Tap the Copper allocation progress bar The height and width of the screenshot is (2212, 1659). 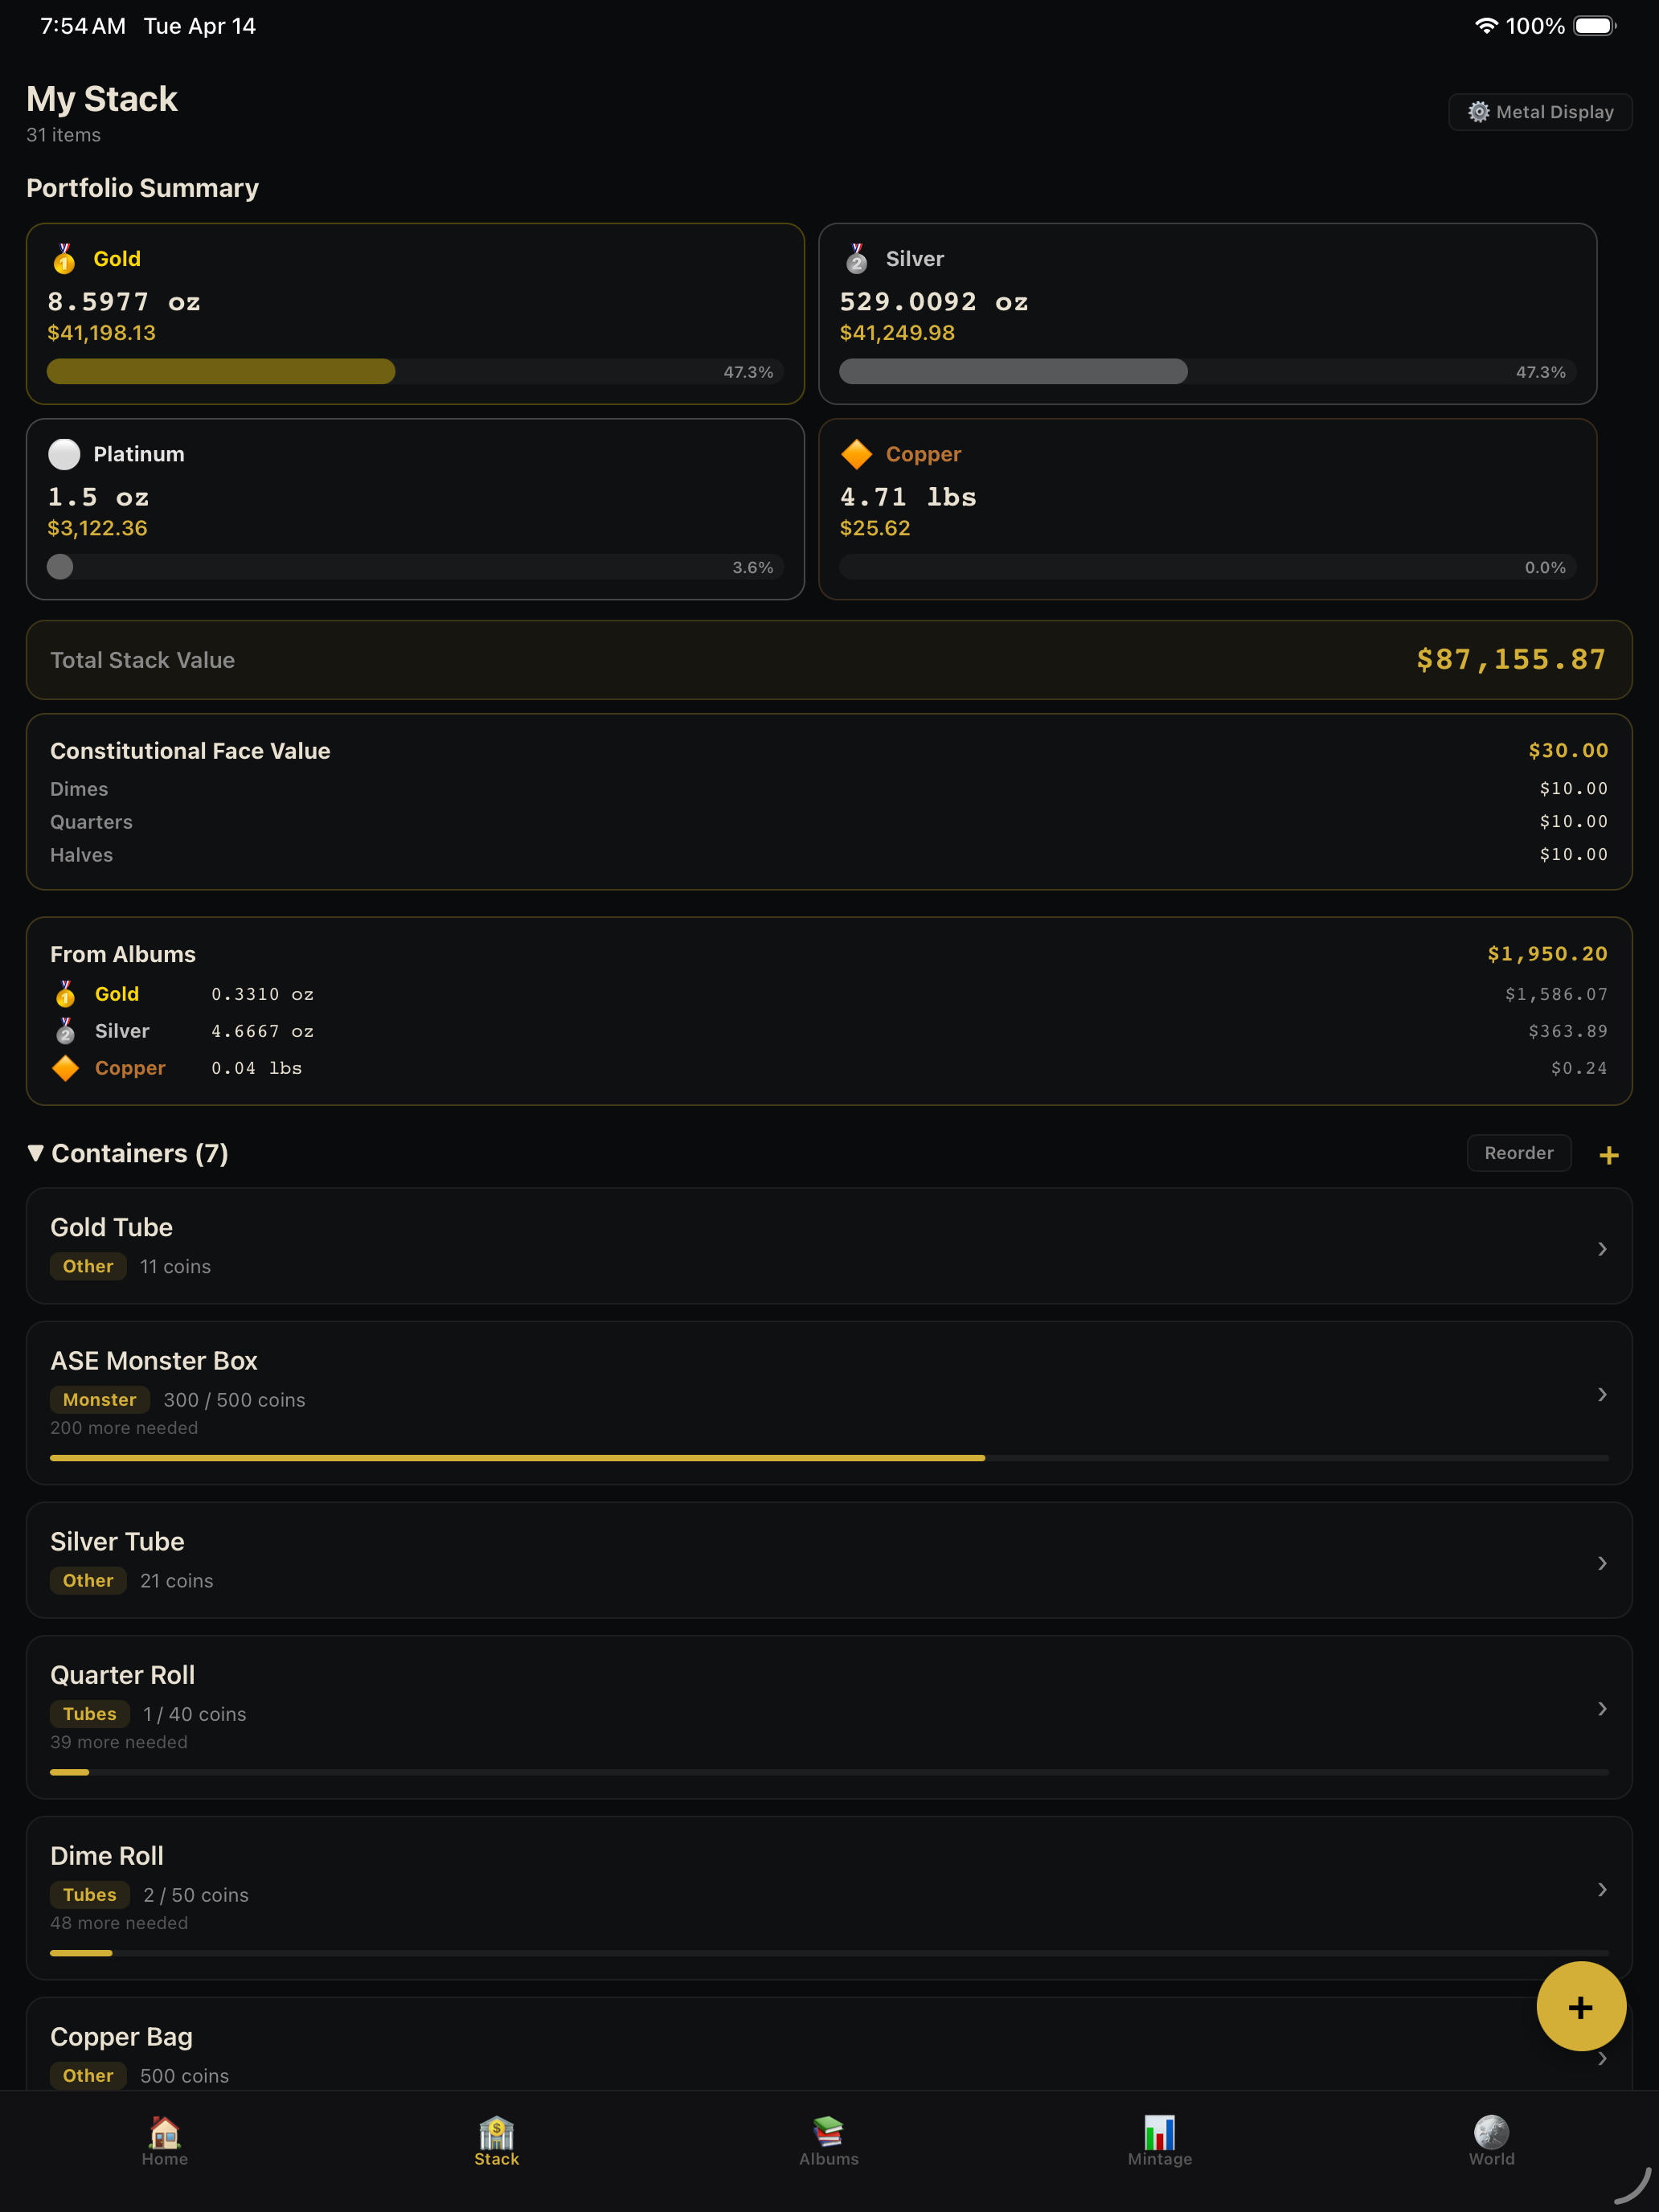coord(1207,567)
